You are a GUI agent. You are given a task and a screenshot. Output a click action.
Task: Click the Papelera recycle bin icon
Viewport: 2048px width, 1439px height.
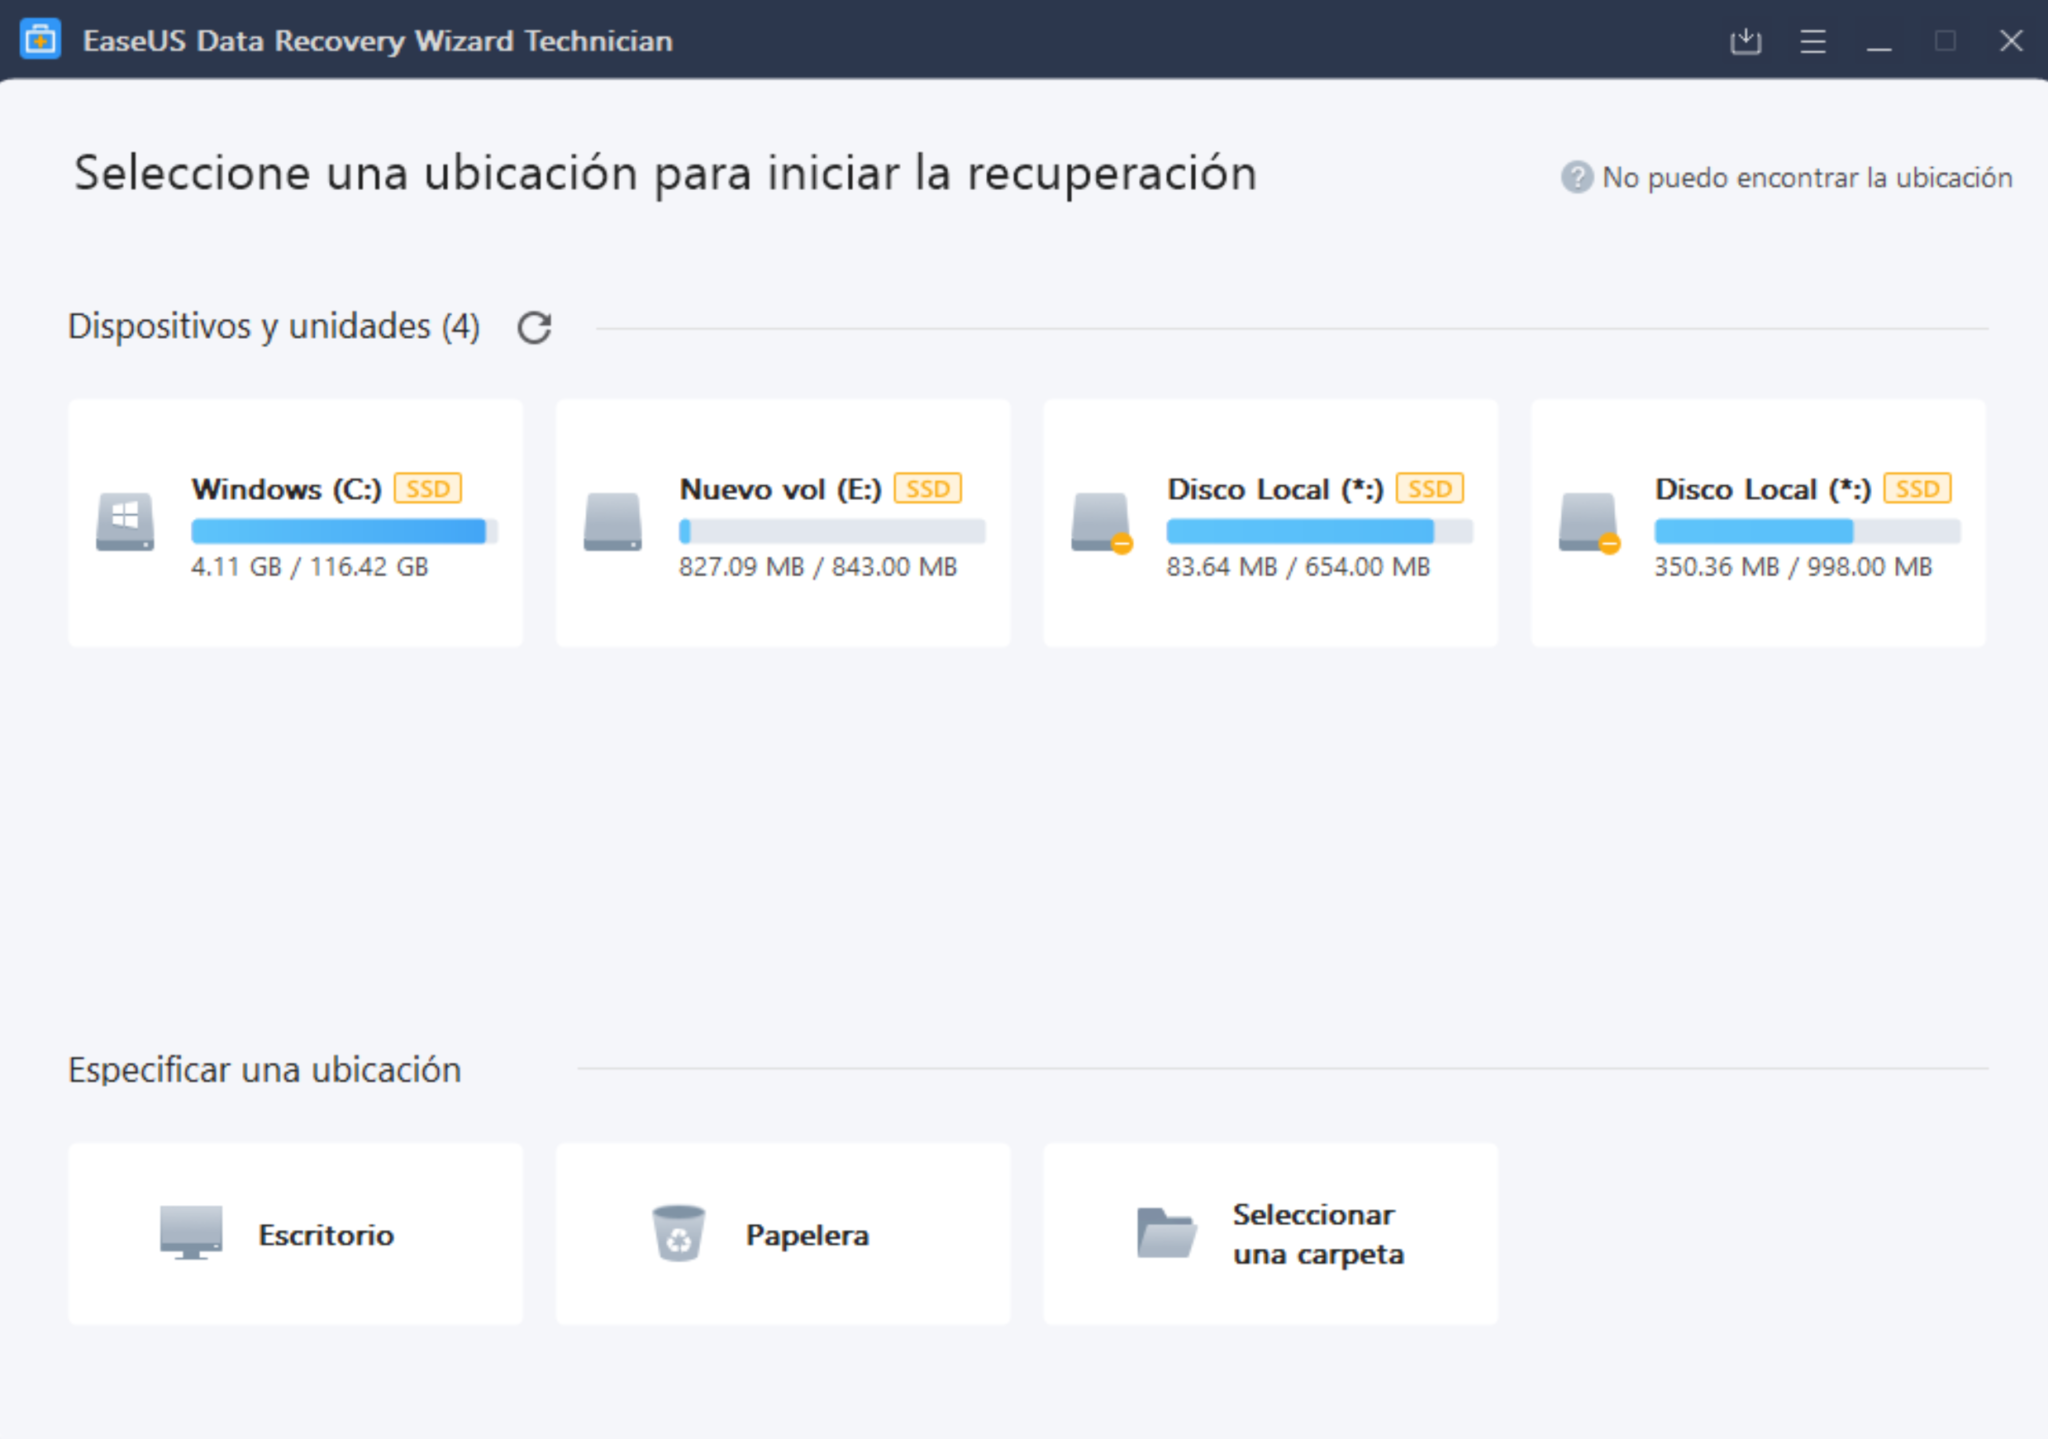click(678, 1232)
